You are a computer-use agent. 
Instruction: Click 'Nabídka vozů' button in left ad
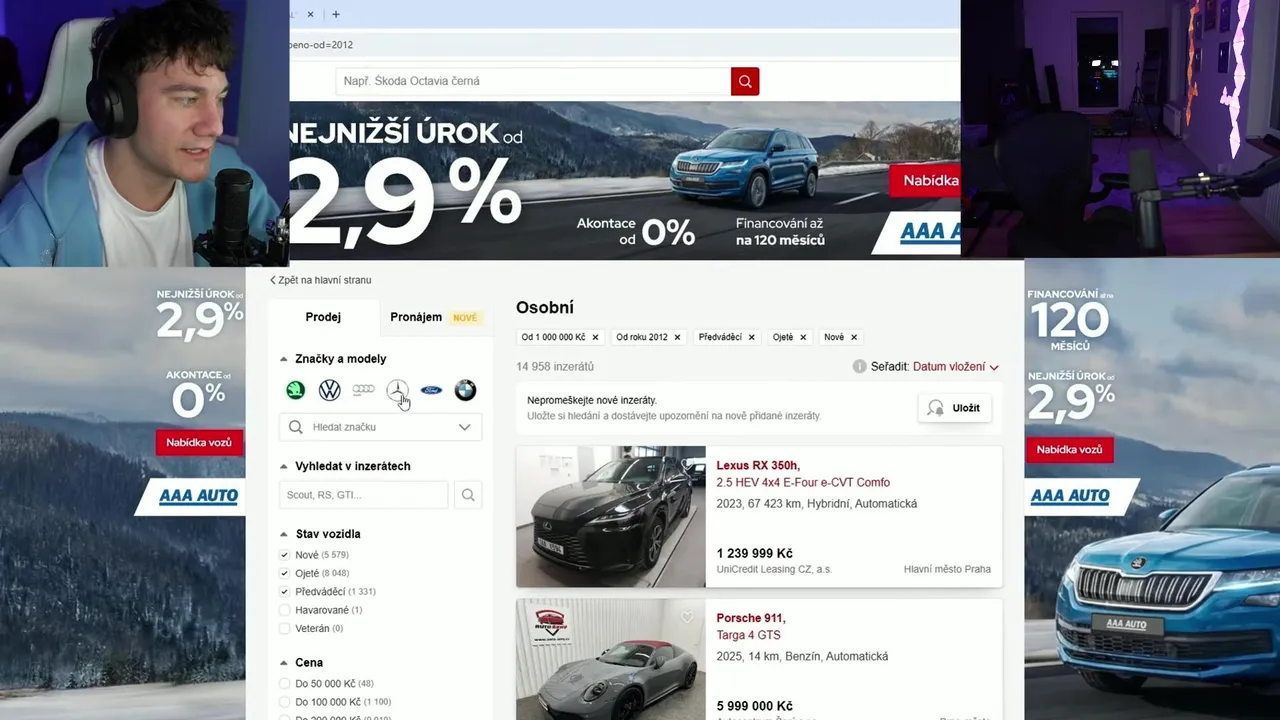pyautogui.click(x=199, y=442)
